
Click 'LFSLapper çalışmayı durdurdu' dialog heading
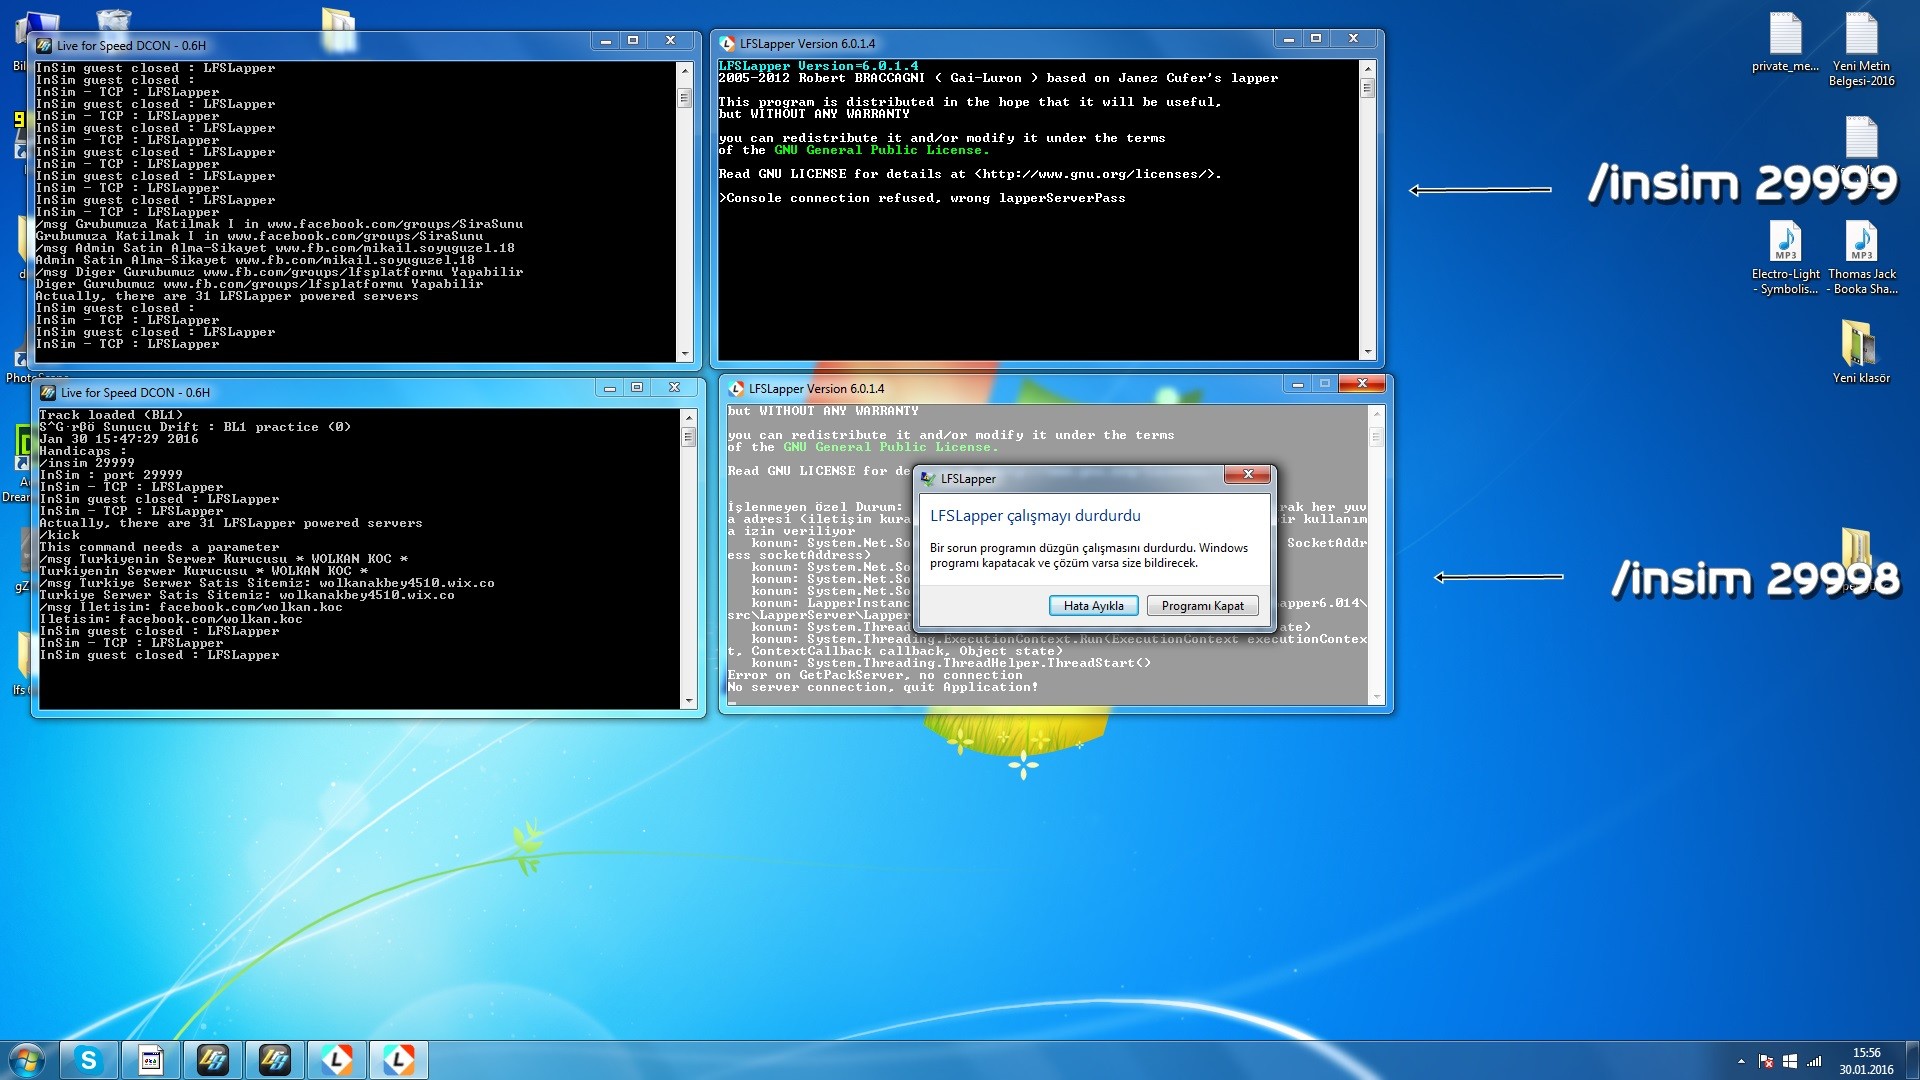point(1035,516)
